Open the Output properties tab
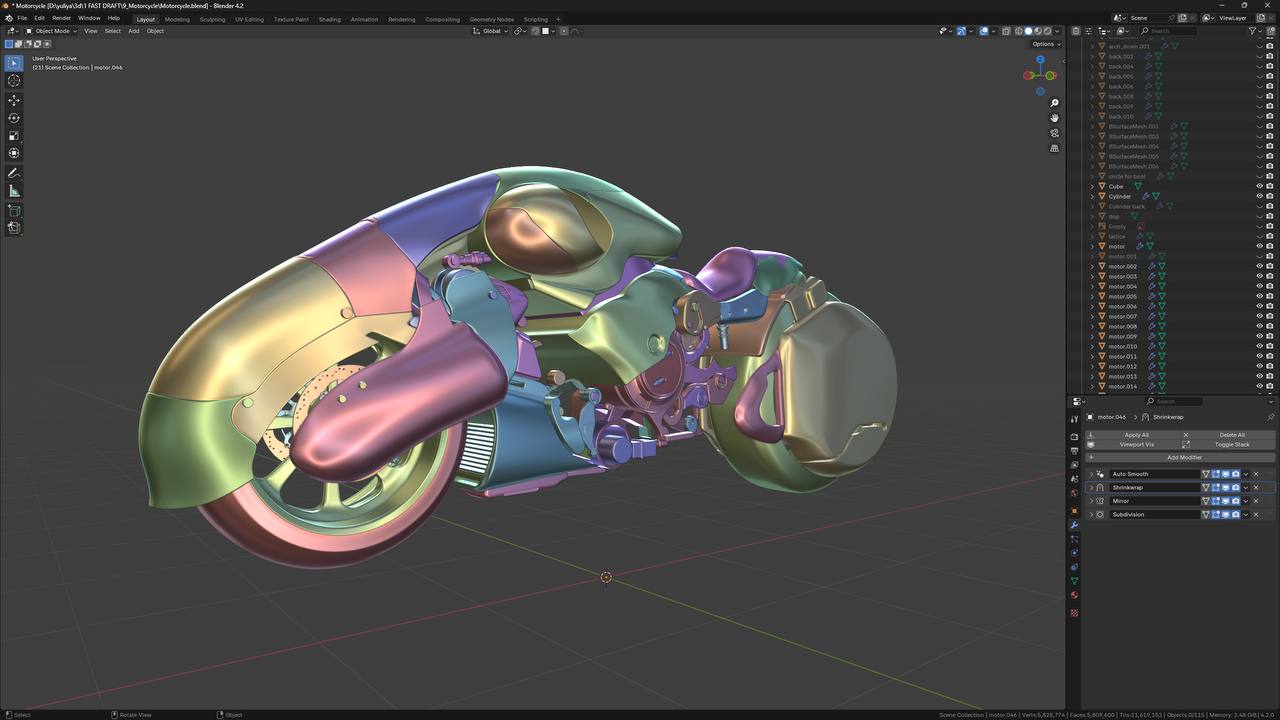The width and height of the screenshot is (1280, 720). [x=1074, y=450]
